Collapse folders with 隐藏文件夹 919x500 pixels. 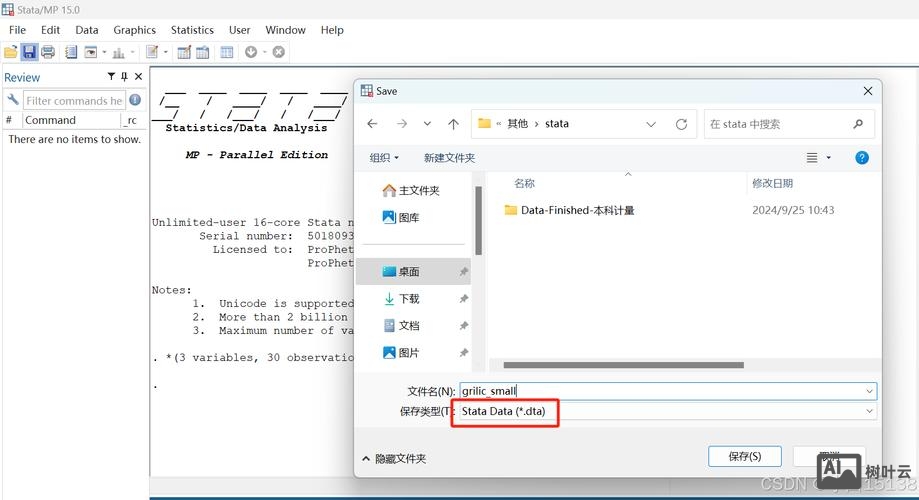394,458
